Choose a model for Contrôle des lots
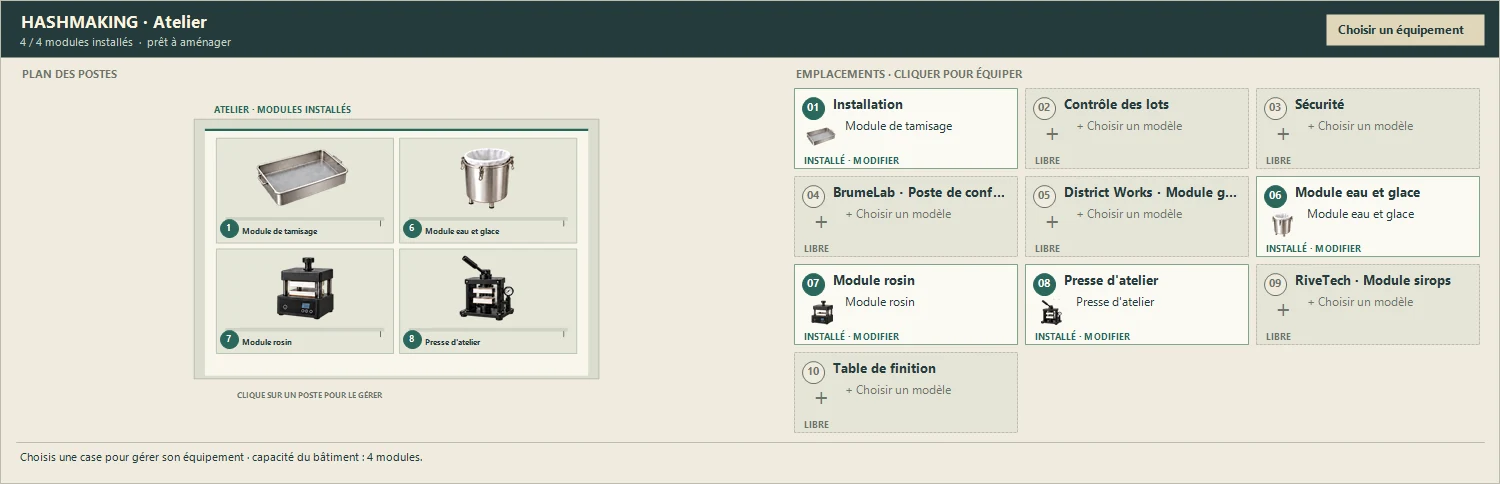Screen dimensions: 1500x484 click(x=1129, y=126)
